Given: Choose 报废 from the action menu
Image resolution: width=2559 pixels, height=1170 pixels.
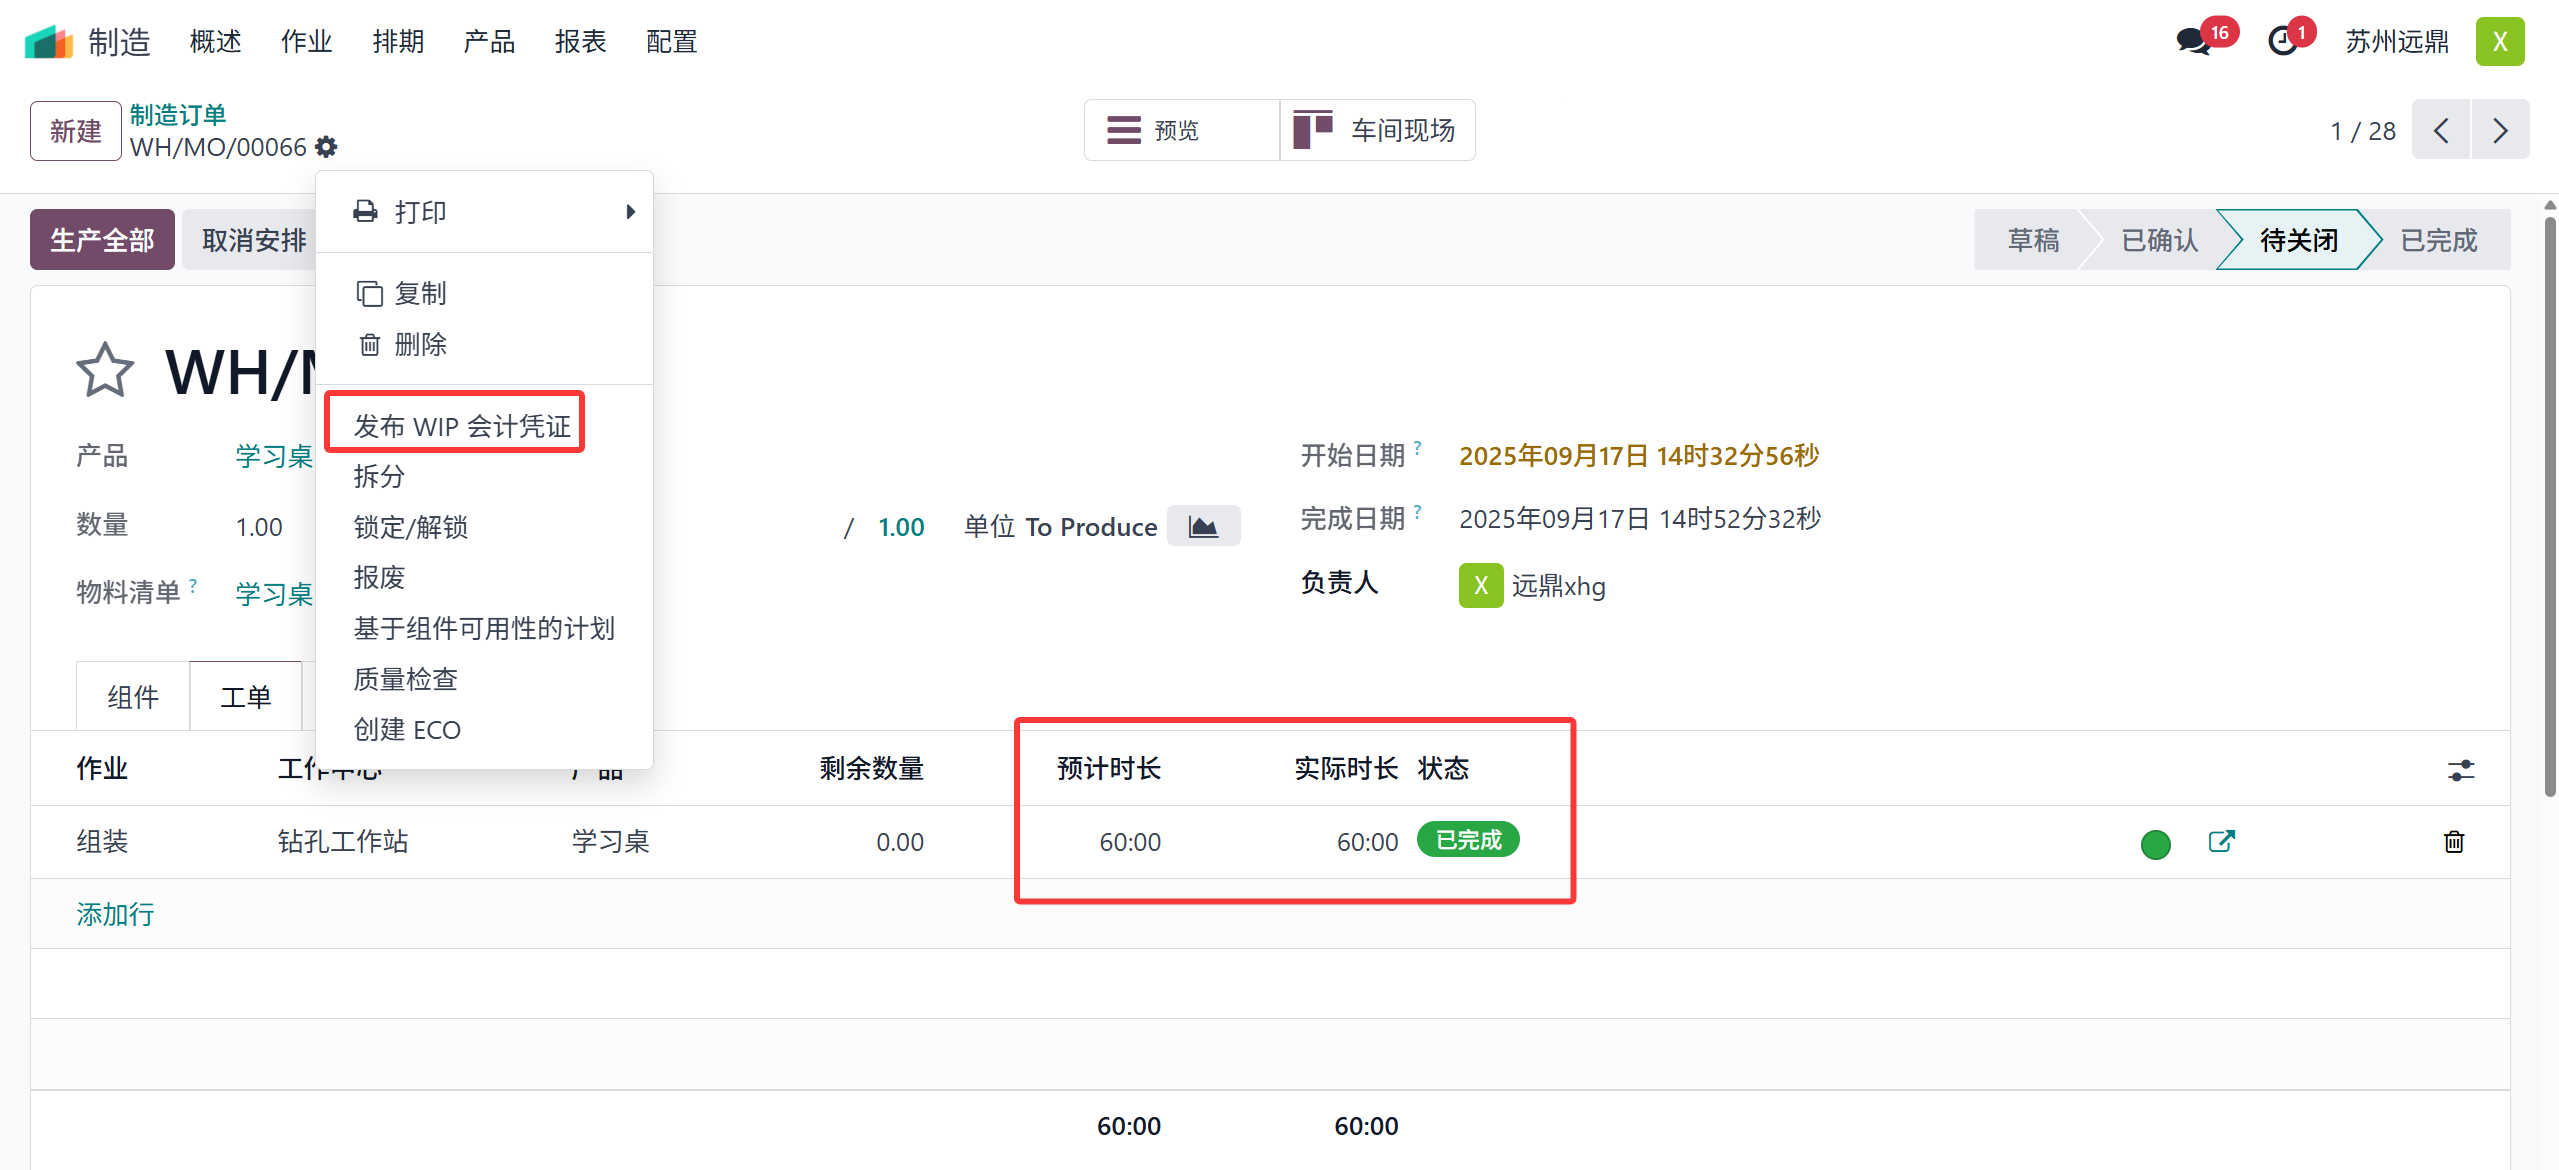Looking at the screenshot, I should tap(379, 578).
